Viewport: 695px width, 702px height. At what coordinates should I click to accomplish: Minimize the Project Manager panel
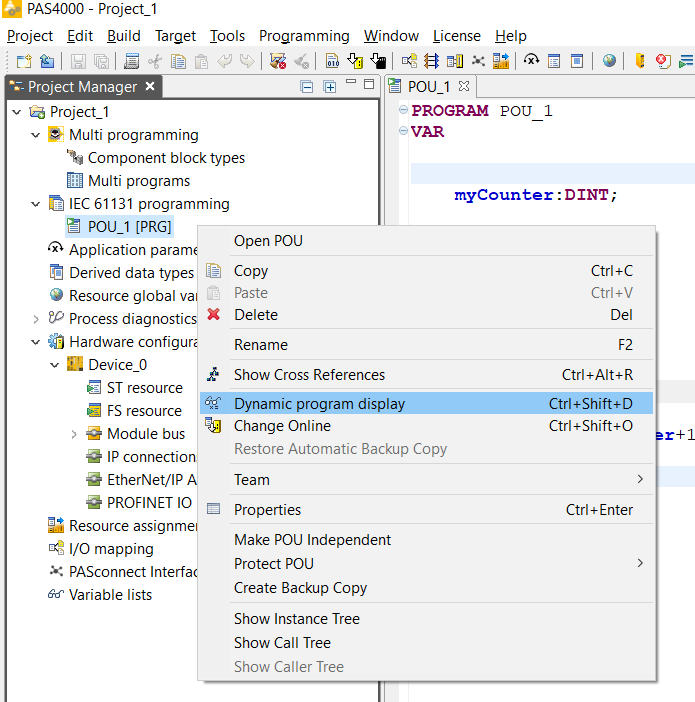pyautogui.click(x=351, y=82)
